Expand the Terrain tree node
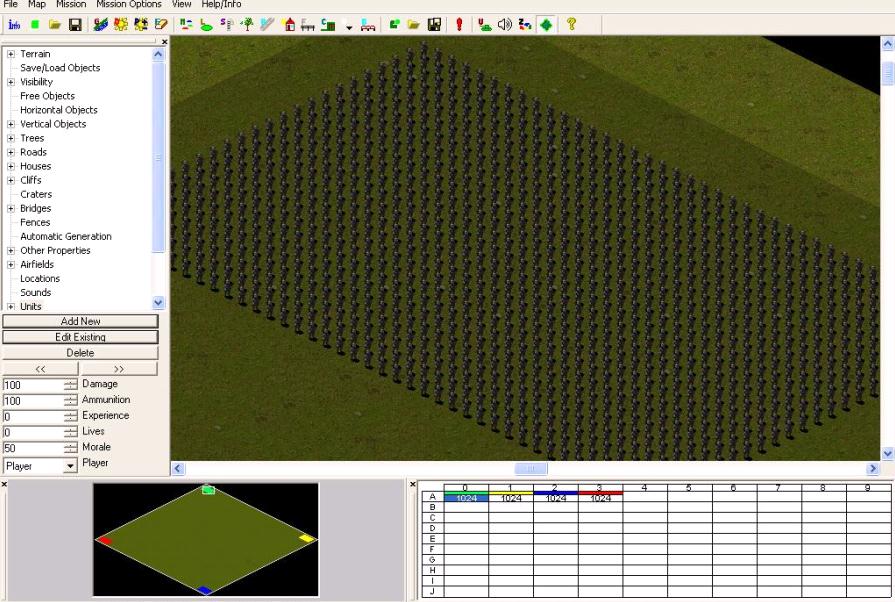 (11, 54)
